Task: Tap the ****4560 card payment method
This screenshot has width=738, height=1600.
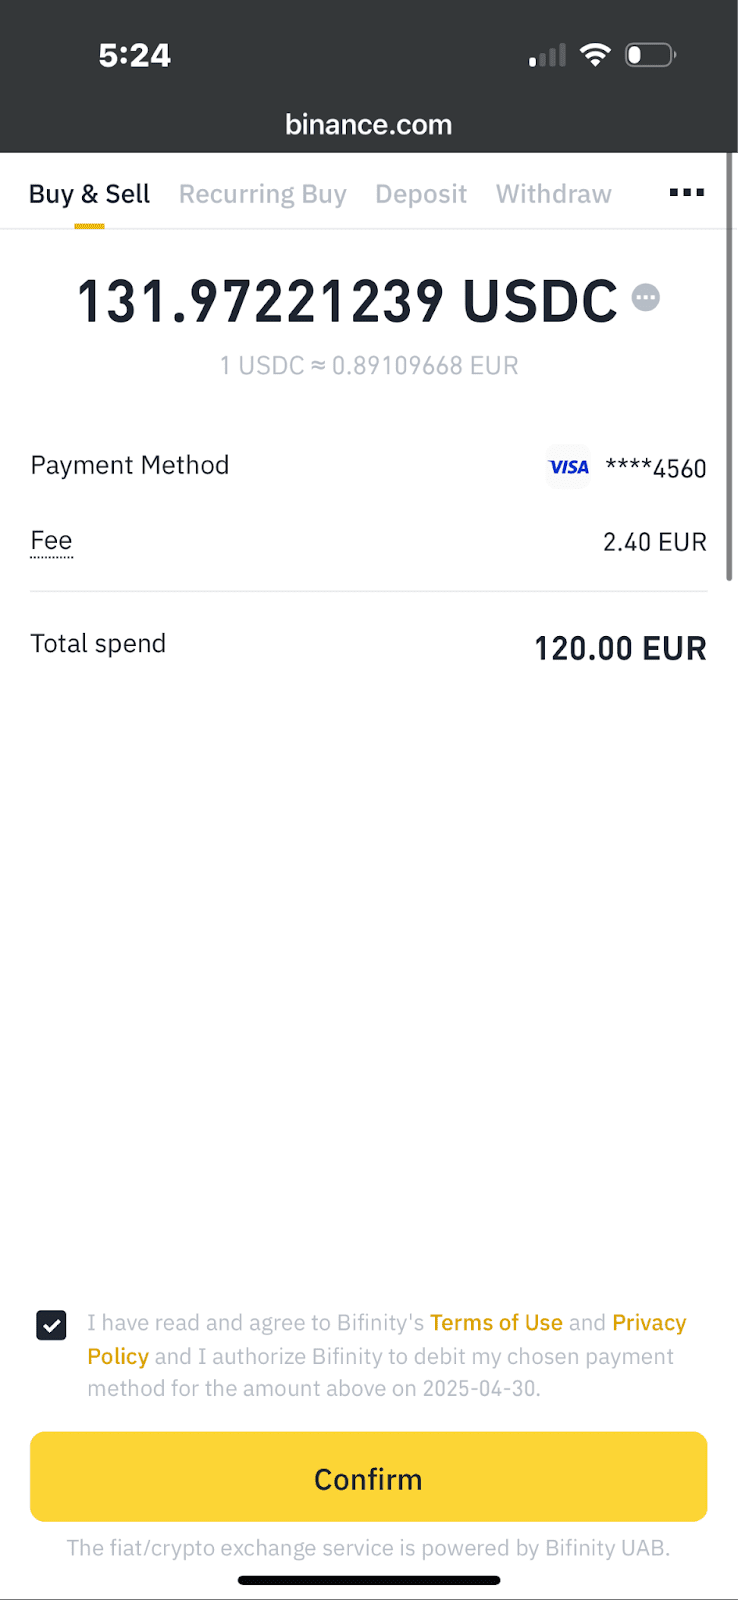Action: (x=656, y=468)
